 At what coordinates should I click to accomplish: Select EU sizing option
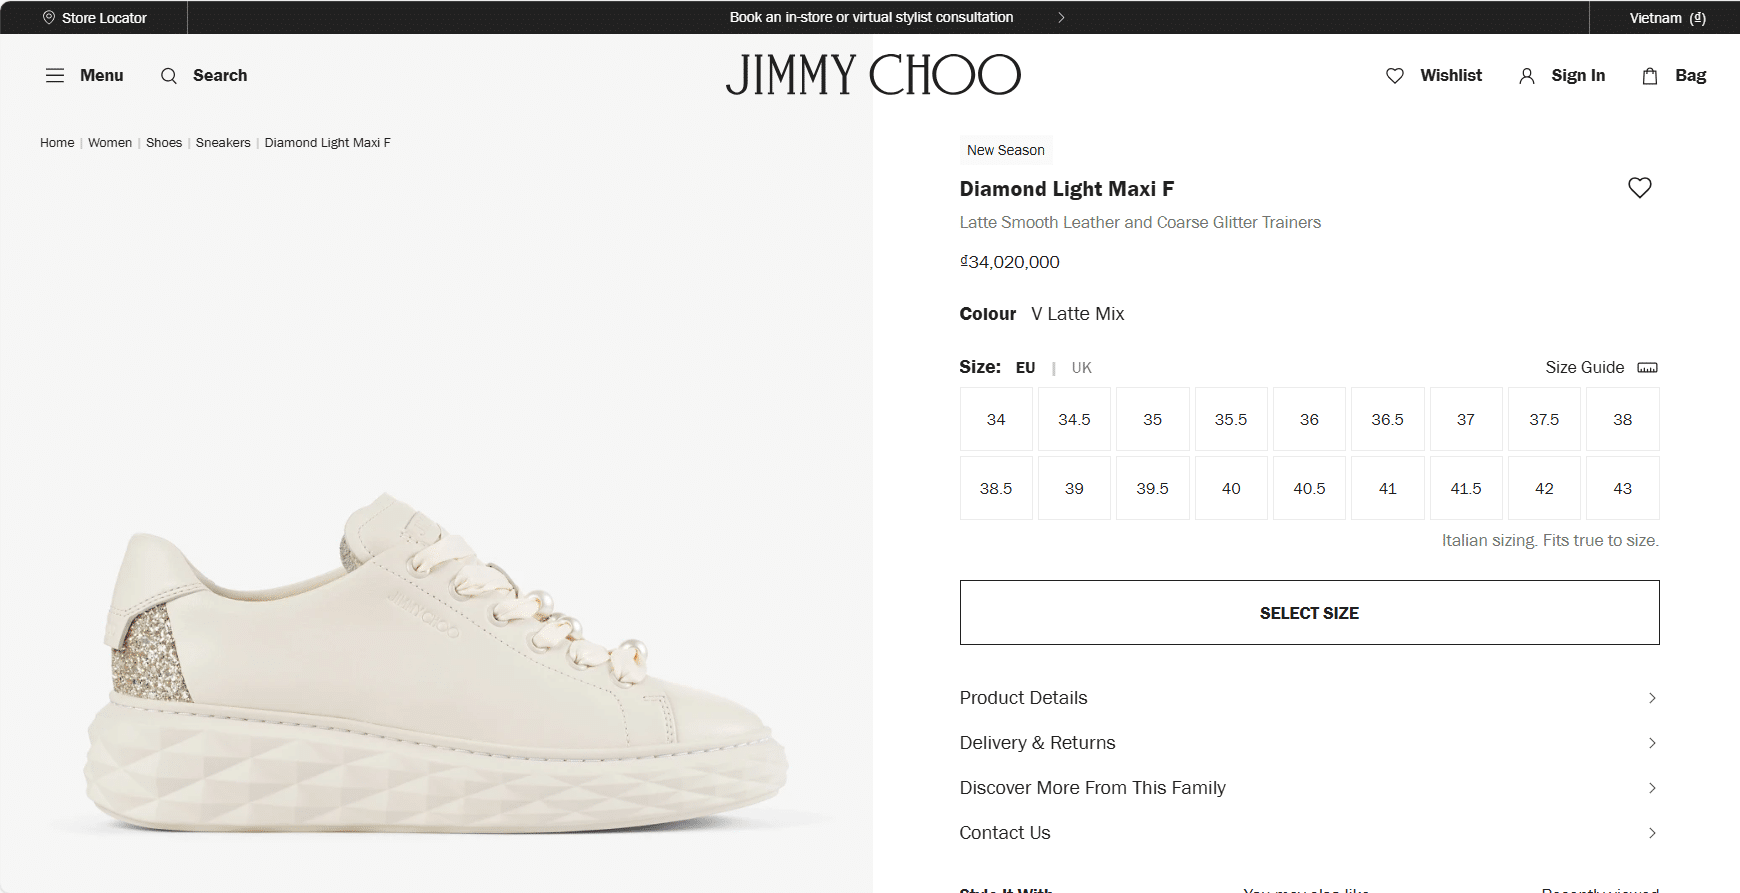[1026, 368]
